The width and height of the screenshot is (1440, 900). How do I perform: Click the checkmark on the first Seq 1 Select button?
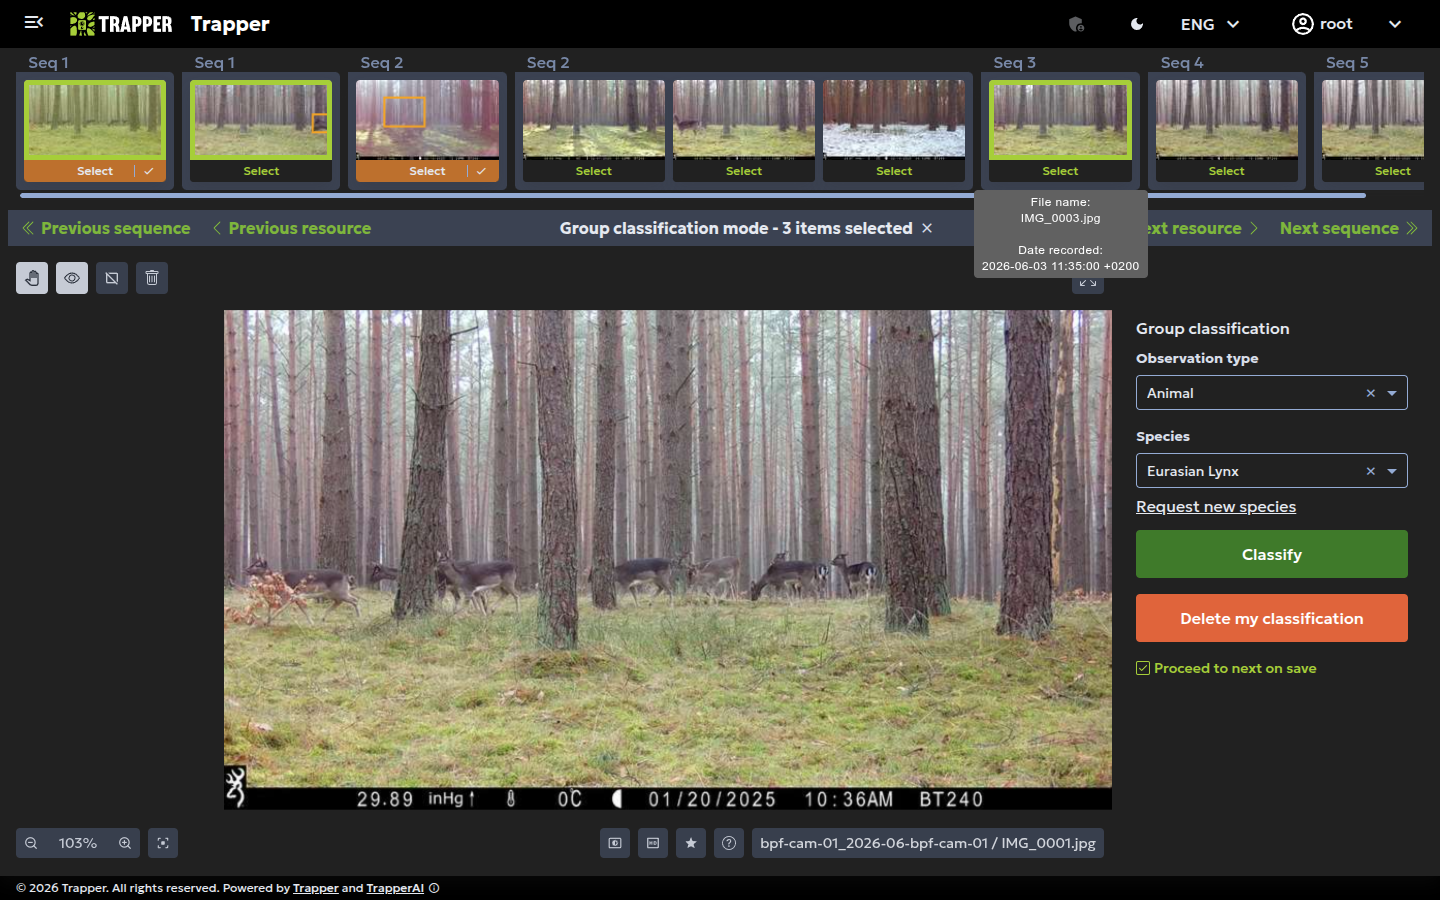[149, 171]
